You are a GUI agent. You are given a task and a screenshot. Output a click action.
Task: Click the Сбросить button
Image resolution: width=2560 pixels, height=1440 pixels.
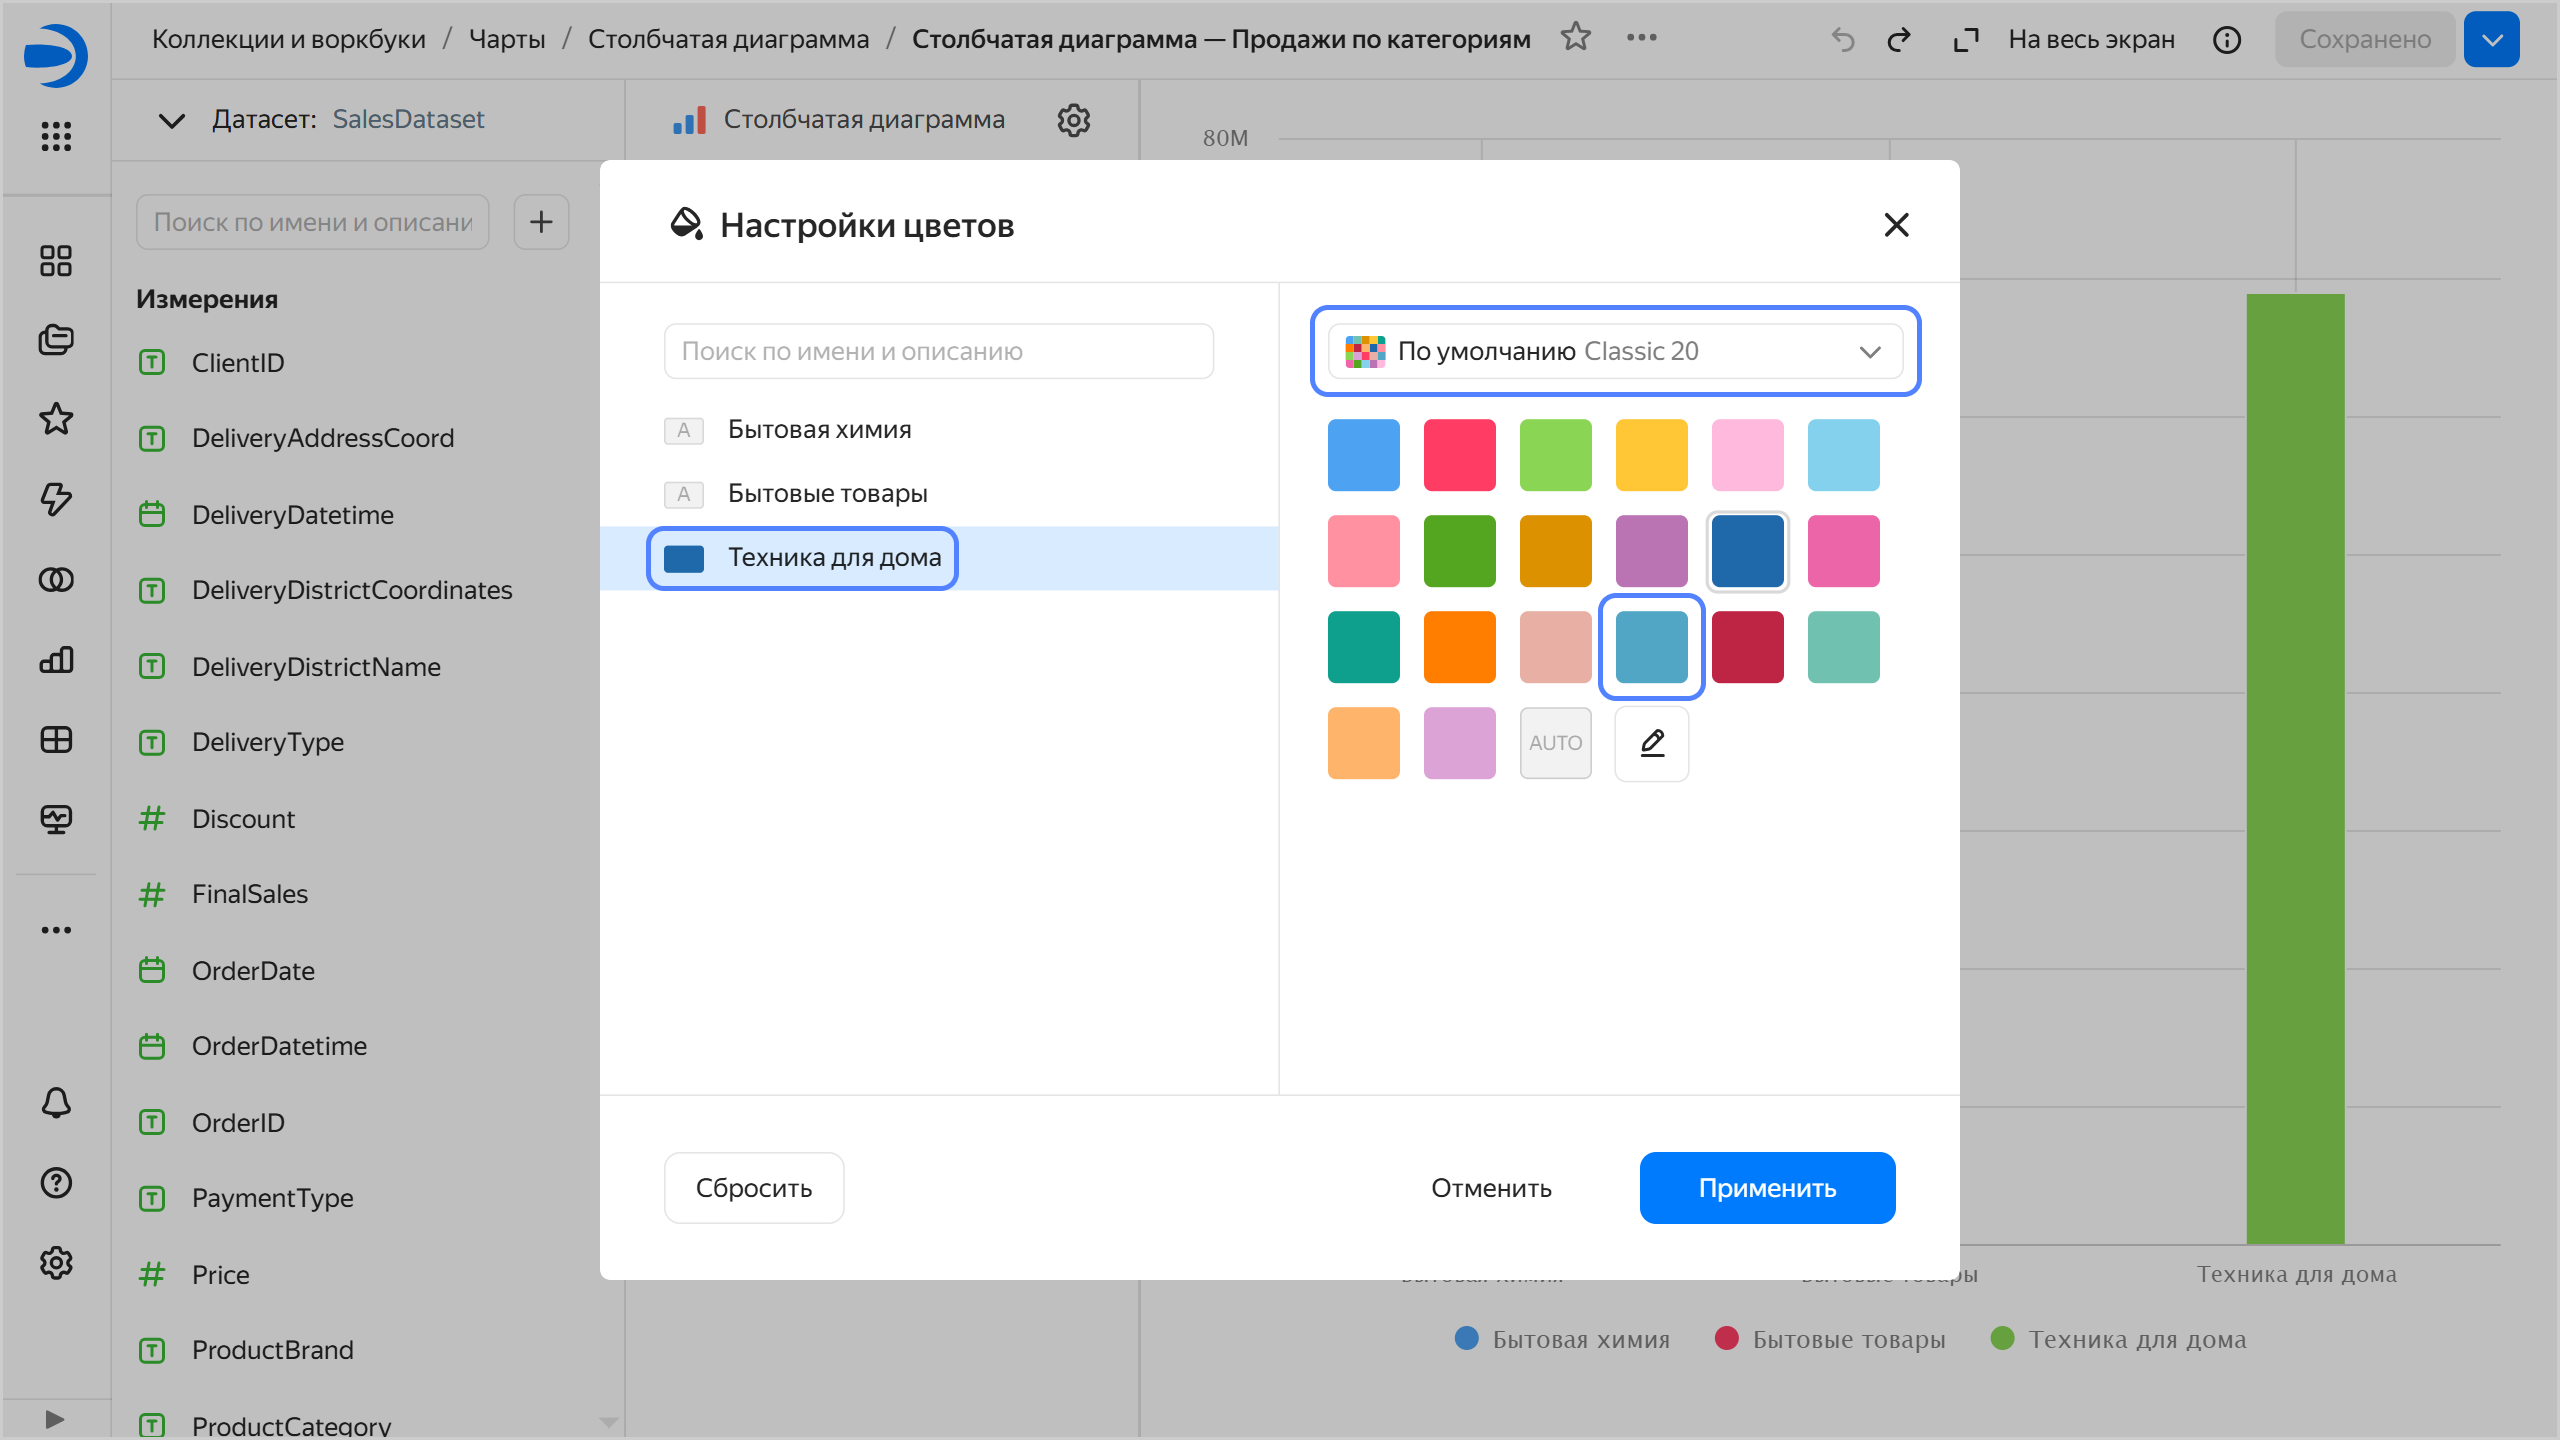(754, 1188)
